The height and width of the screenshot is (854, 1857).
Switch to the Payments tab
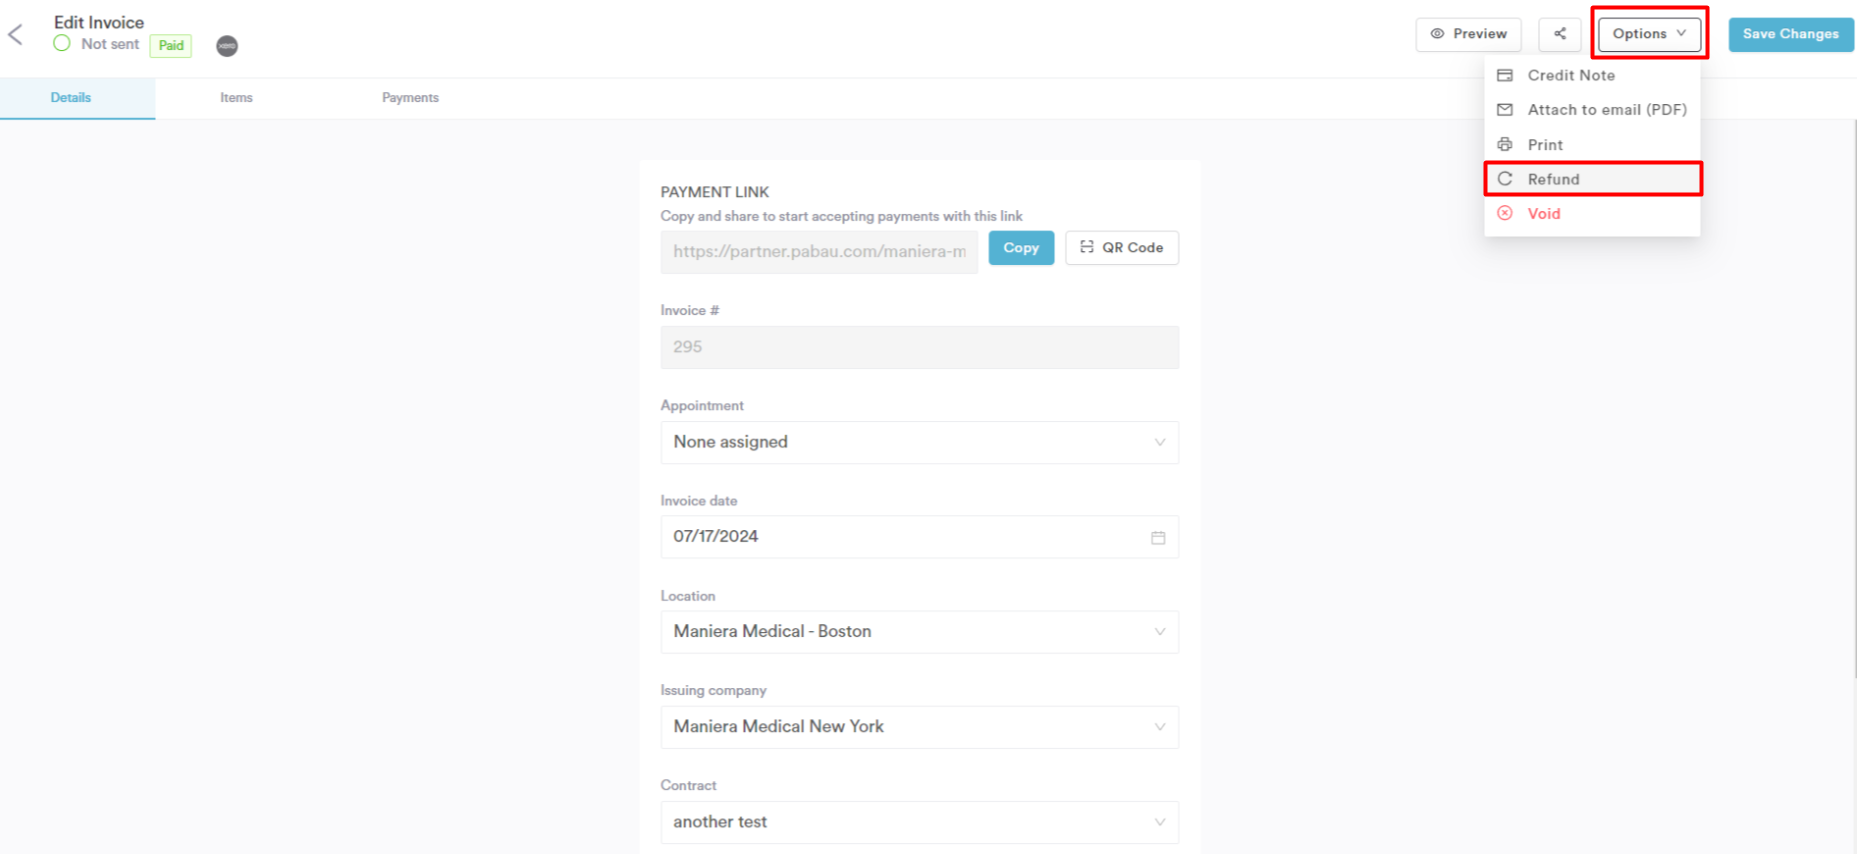410,98
